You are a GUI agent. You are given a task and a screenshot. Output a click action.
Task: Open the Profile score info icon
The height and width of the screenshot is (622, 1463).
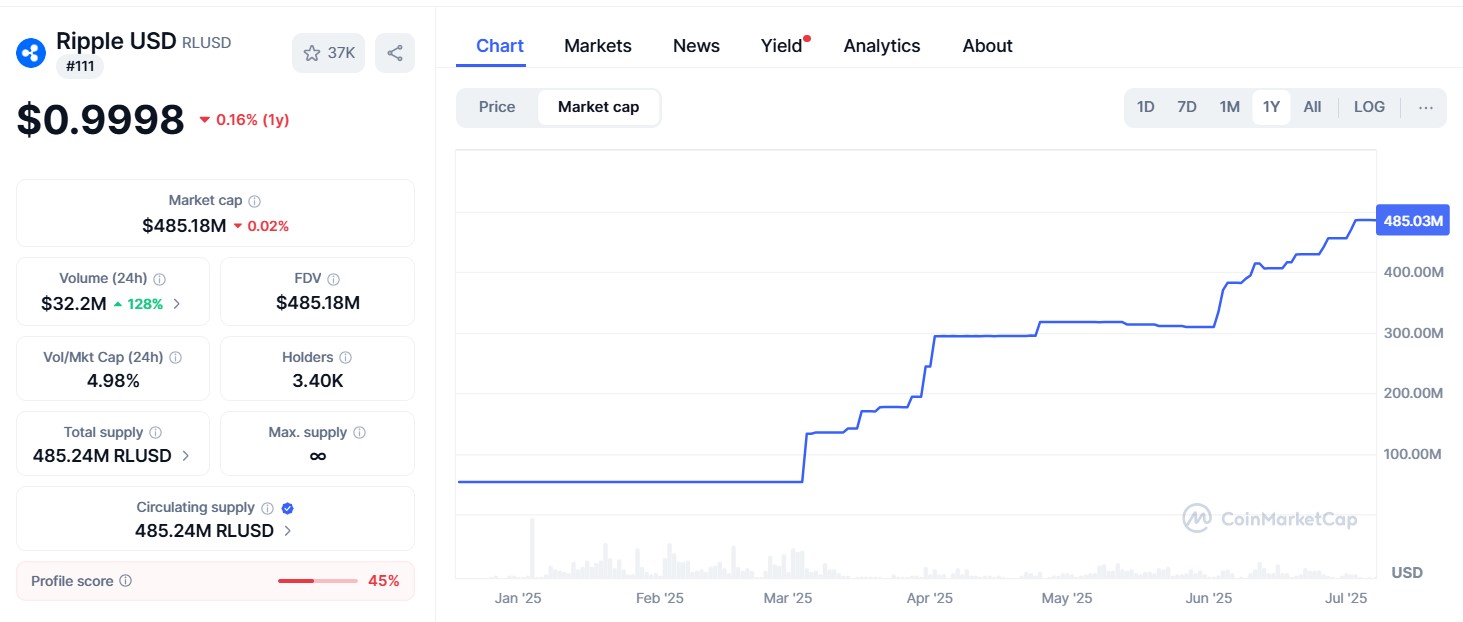click(125, 581)
